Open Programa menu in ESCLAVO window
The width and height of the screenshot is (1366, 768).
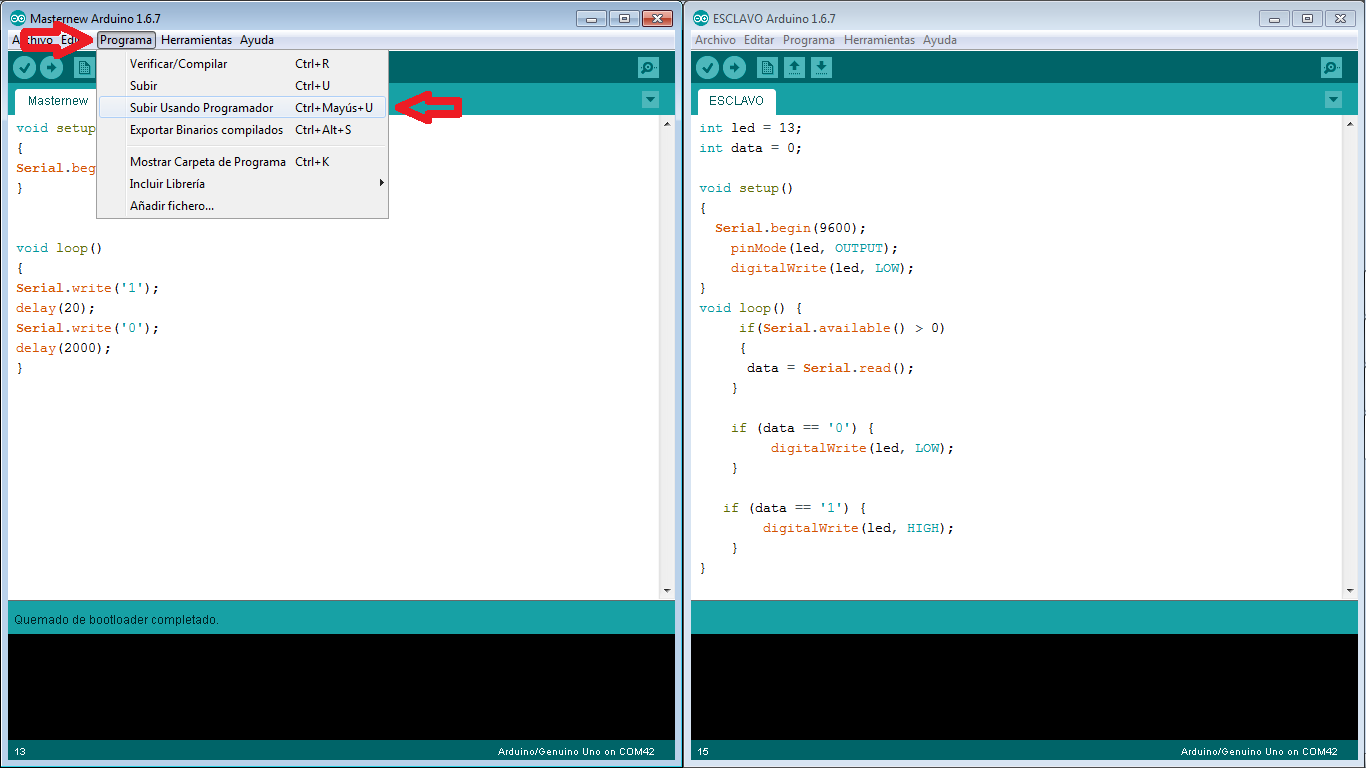click(x=809, y=40)
